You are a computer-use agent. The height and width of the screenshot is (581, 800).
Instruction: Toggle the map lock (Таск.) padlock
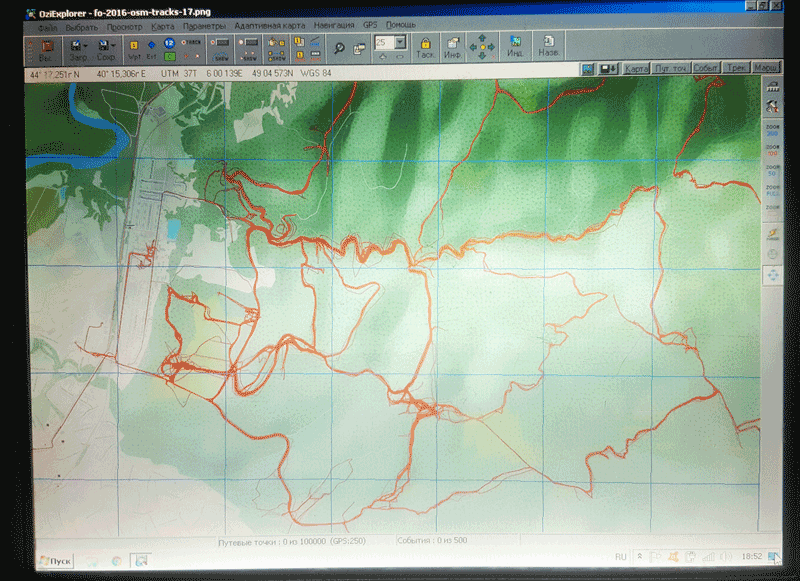(x=425, y=46)
